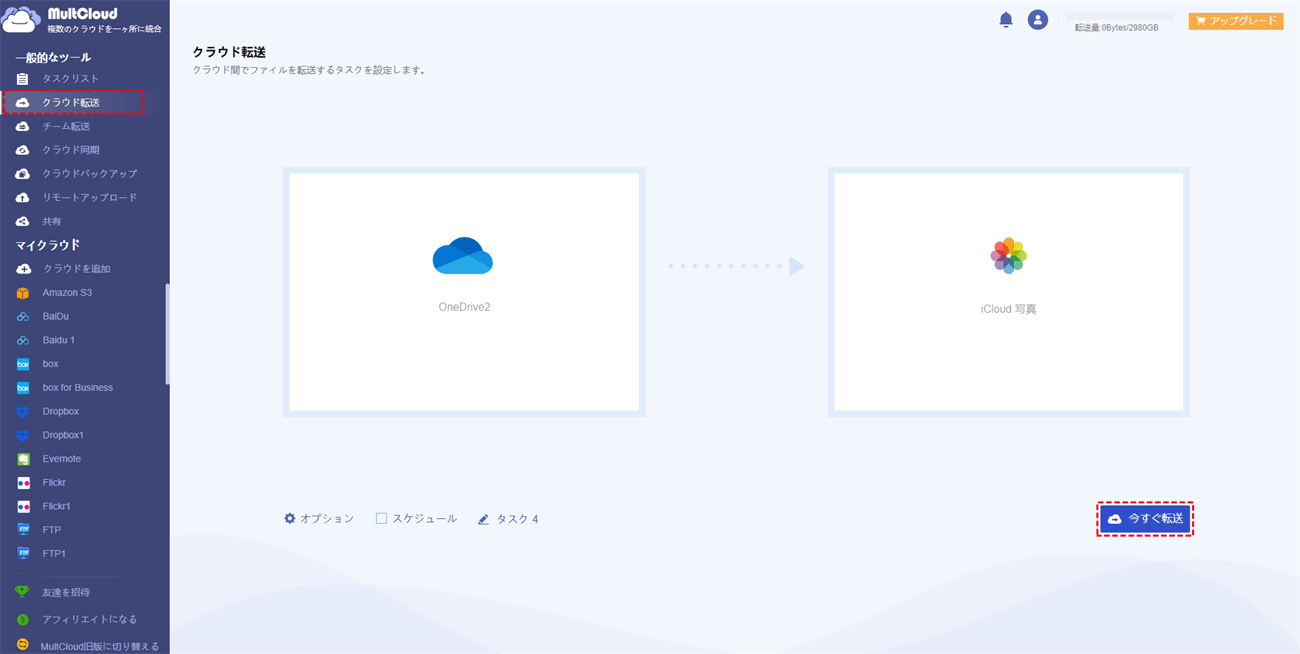The image size is (1300, 654).
Task: Click the クラウド転送 page heading
Action: 229,52
